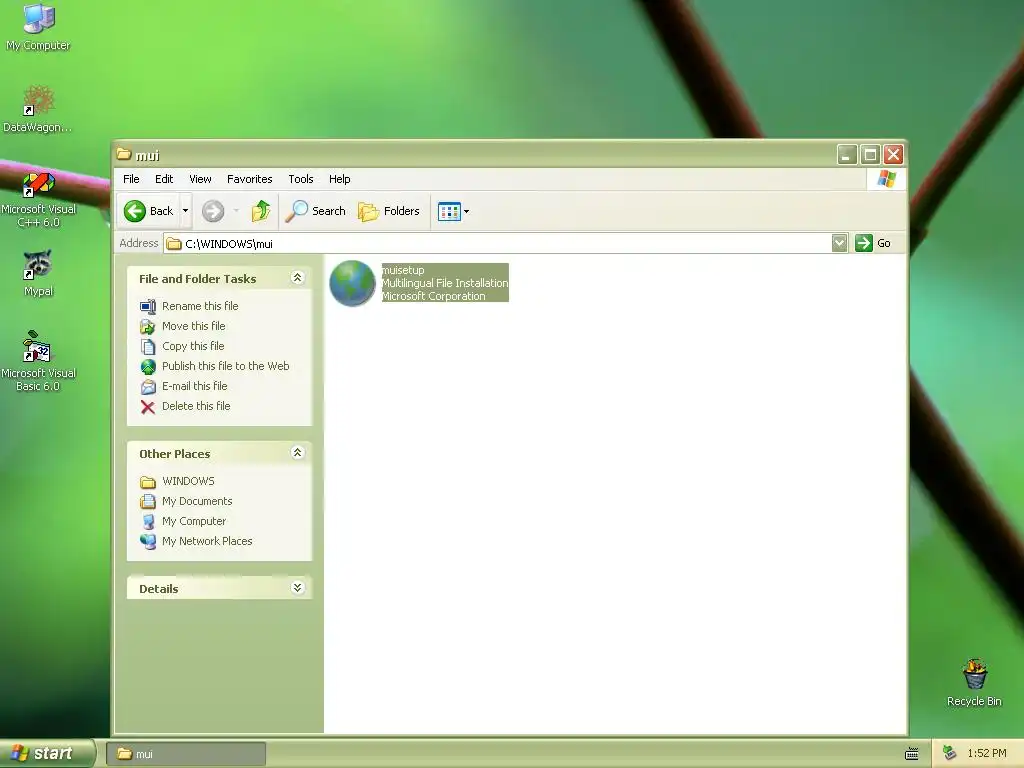The image size is (1024, 768).
Task: Go up one folder level
Action: tap(261, 211)
